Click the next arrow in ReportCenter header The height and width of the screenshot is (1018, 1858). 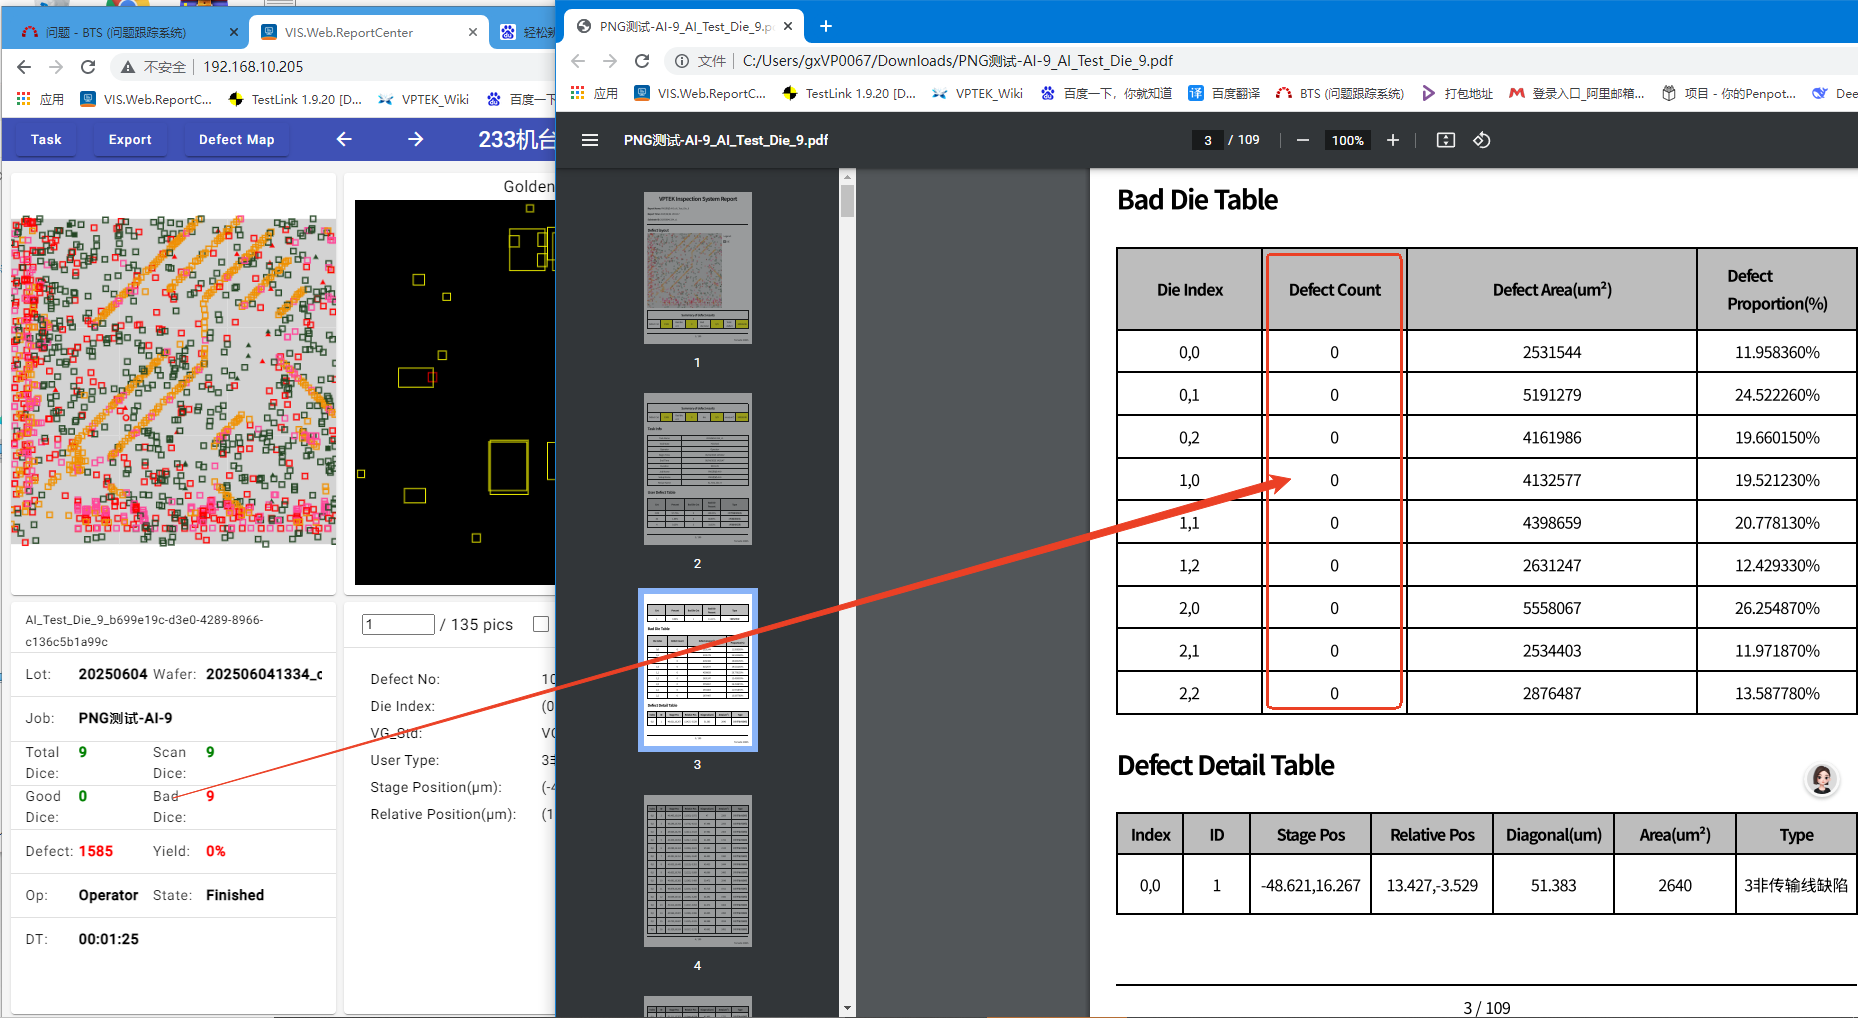click(416, 139)
